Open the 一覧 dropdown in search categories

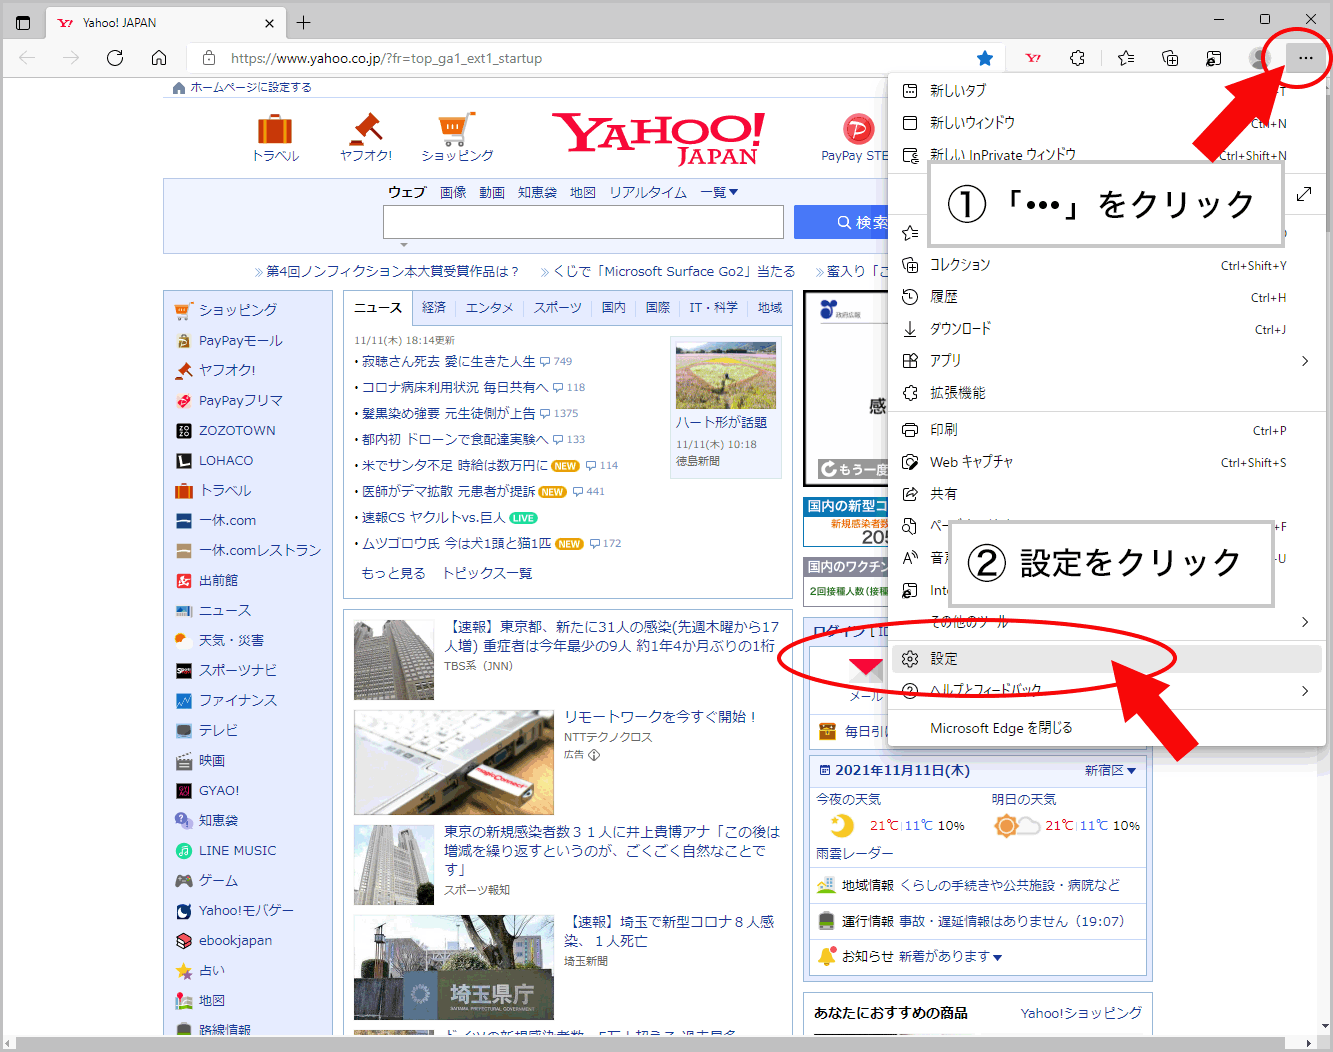tap(719, 192)
